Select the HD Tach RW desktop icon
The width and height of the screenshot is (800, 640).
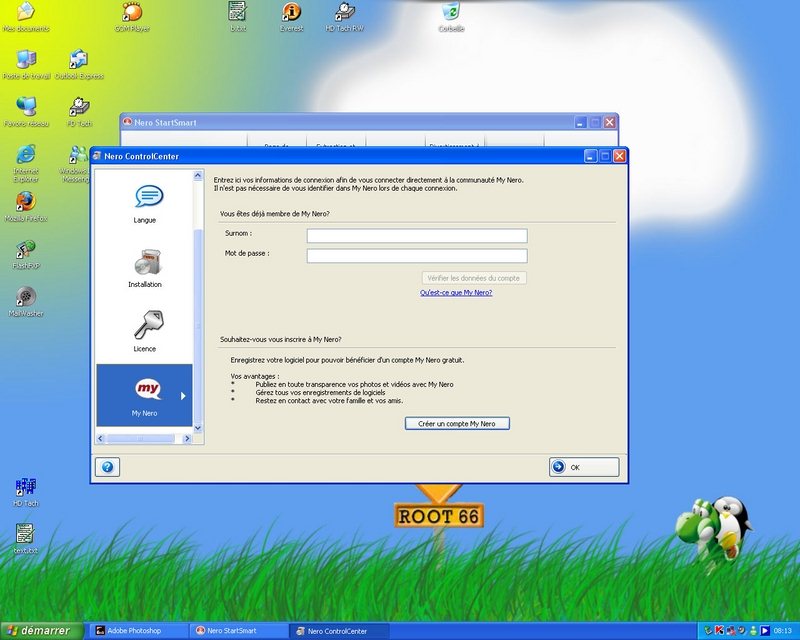coord(345,17)
